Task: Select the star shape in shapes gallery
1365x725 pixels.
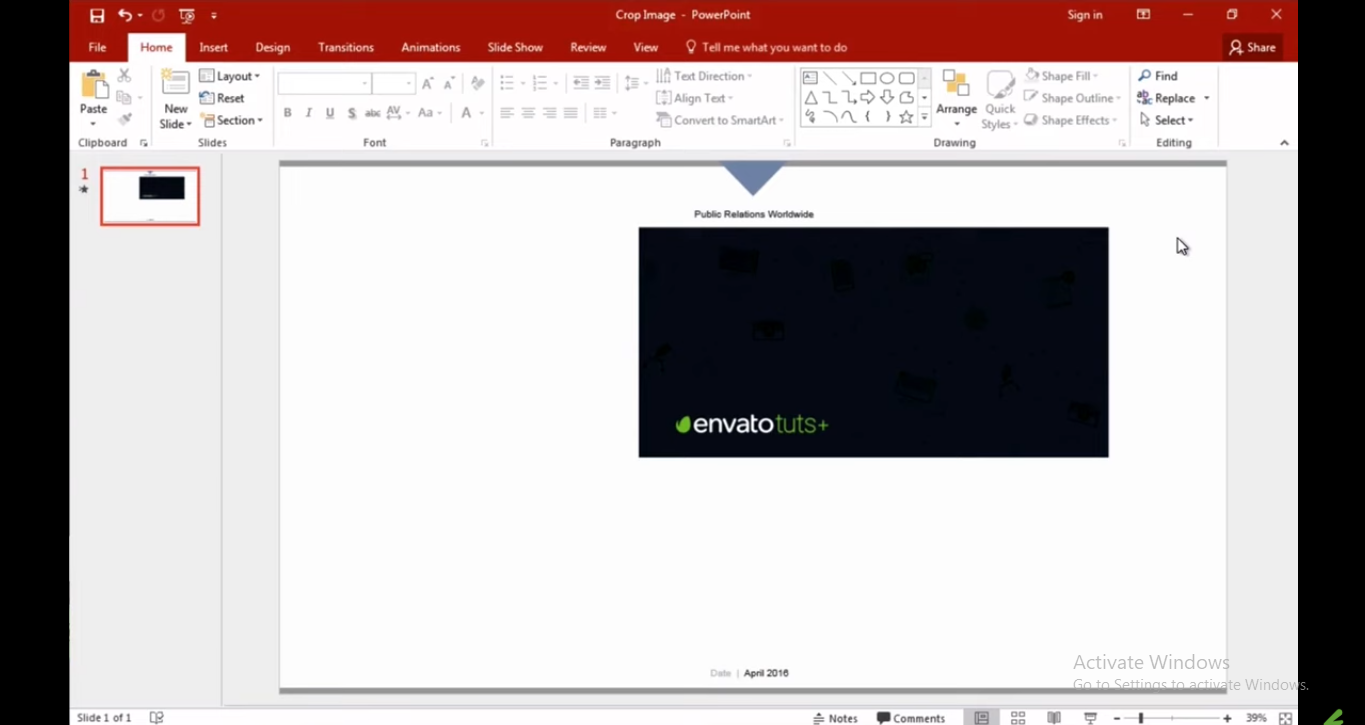Action: [906, 117]
